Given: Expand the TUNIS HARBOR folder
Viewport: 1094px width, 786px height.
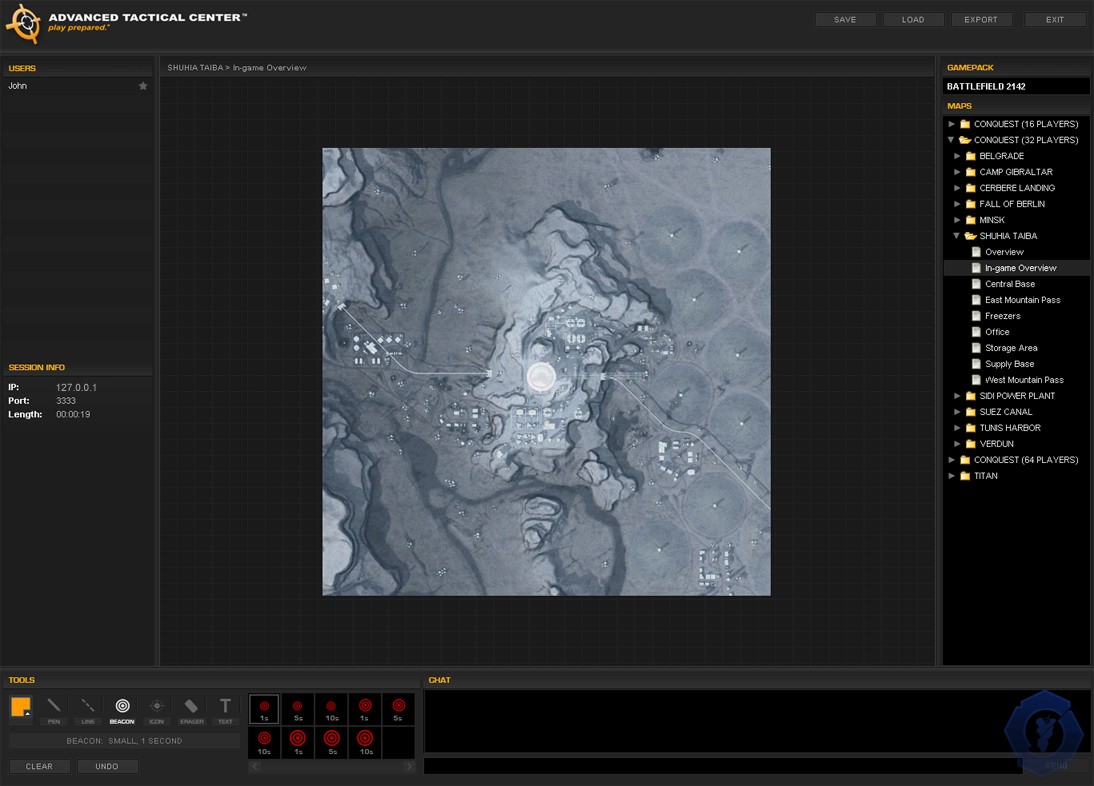Looking at the screenshot, I should coord(957,428).
